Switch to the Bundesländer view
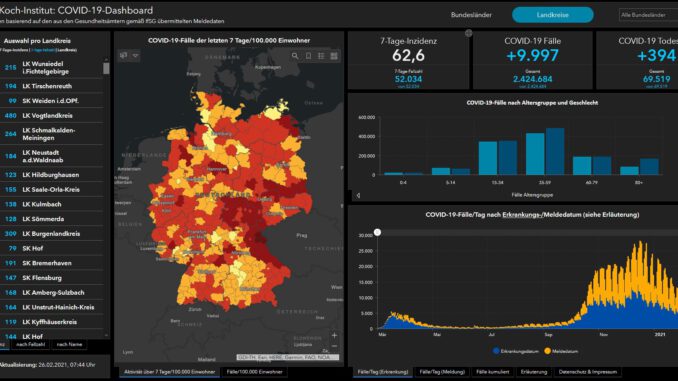 (x=471, y=15)
